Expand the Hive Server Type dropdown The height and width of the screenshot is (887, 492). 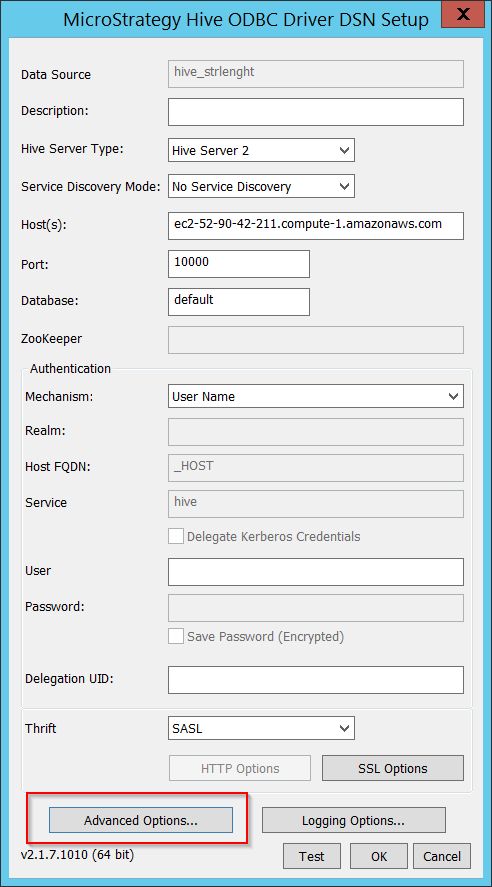coord(261,150)
